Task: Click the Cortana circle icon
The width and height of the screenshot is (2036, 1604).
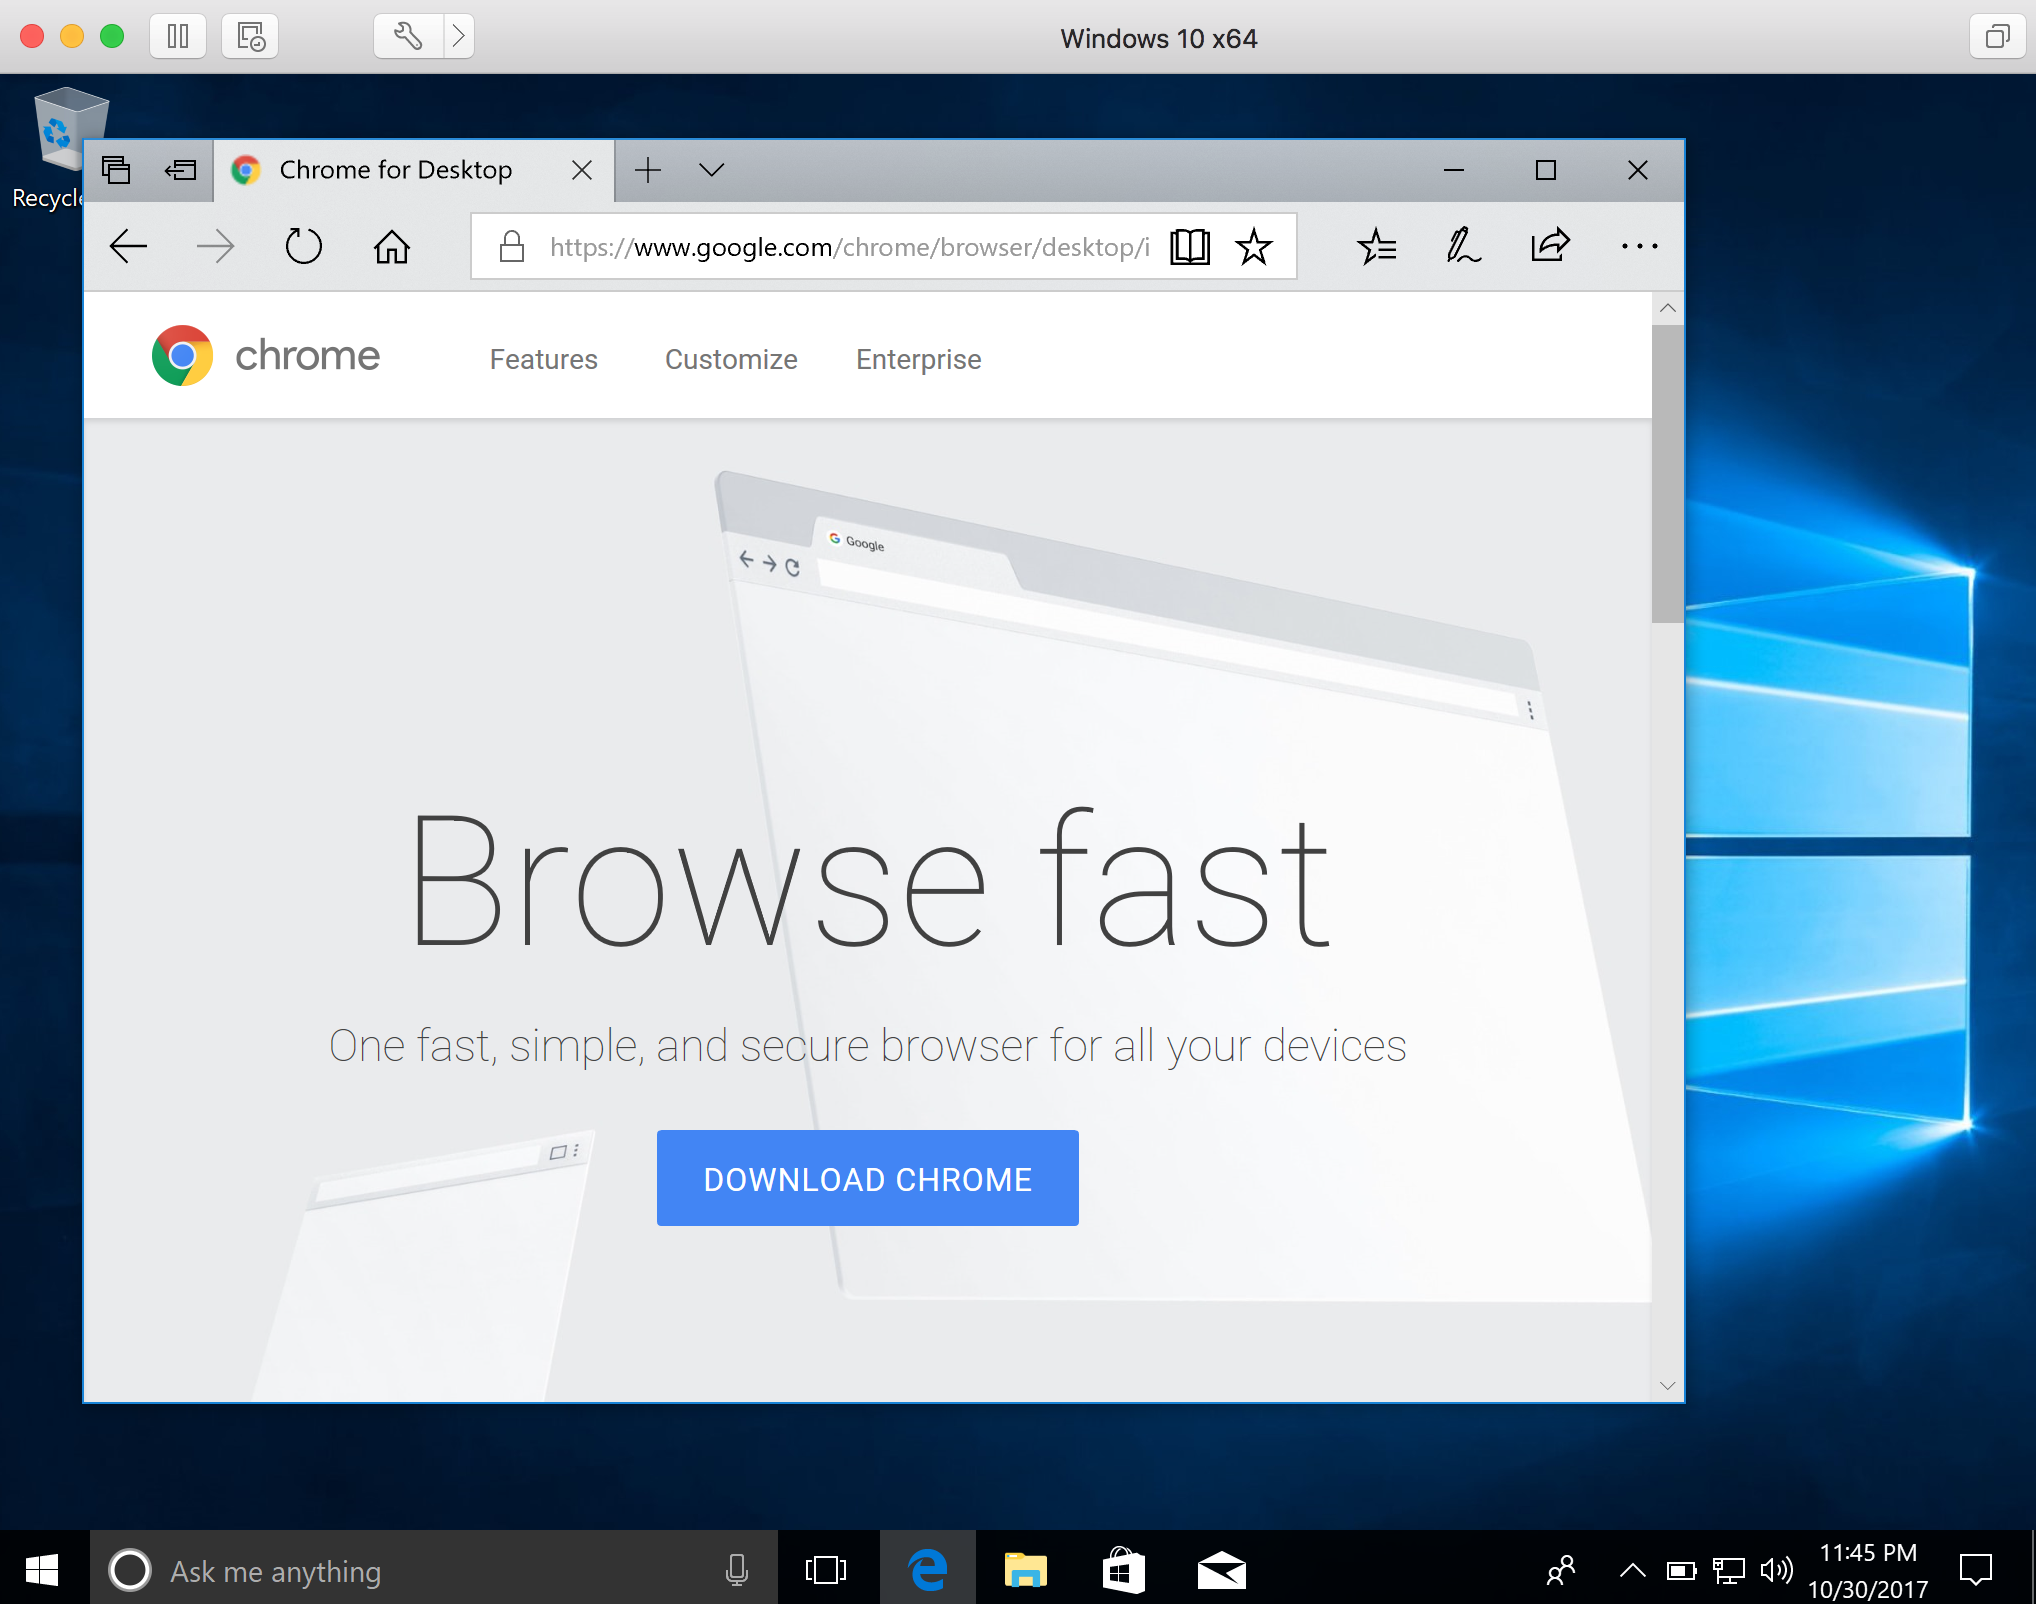Action: tap(130, 1570)
